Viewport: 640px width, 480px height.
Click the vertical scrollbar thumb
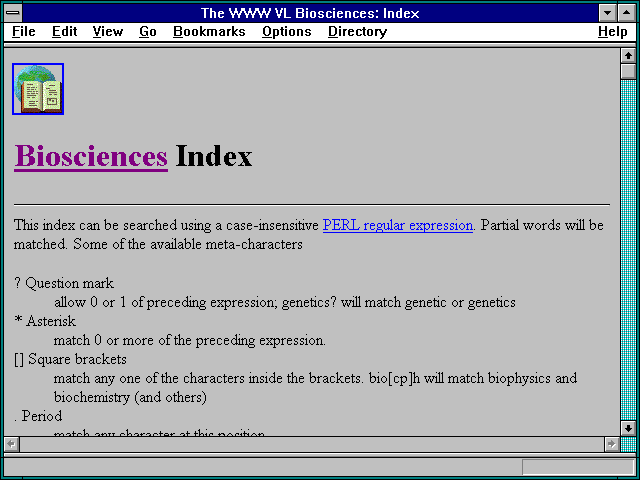click(x=628, y=71)
